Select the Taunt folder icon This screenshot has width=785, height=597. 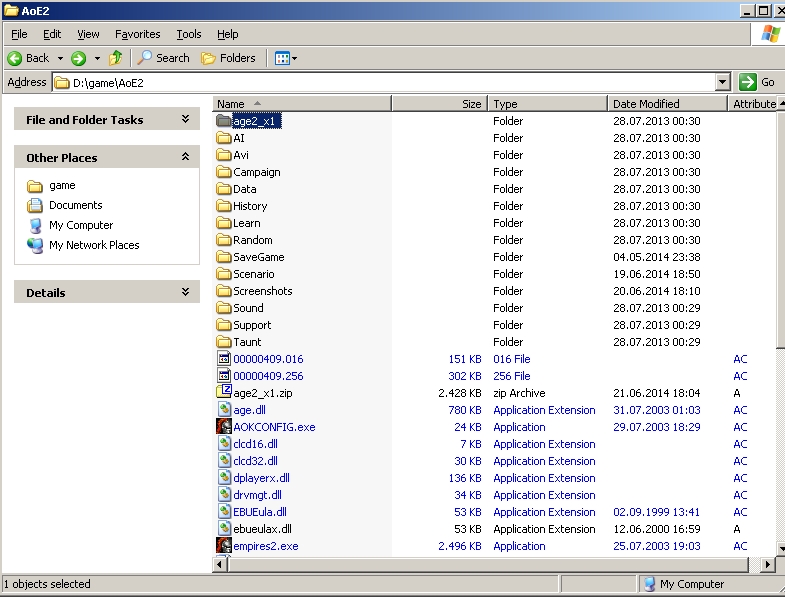coord(223,342)
